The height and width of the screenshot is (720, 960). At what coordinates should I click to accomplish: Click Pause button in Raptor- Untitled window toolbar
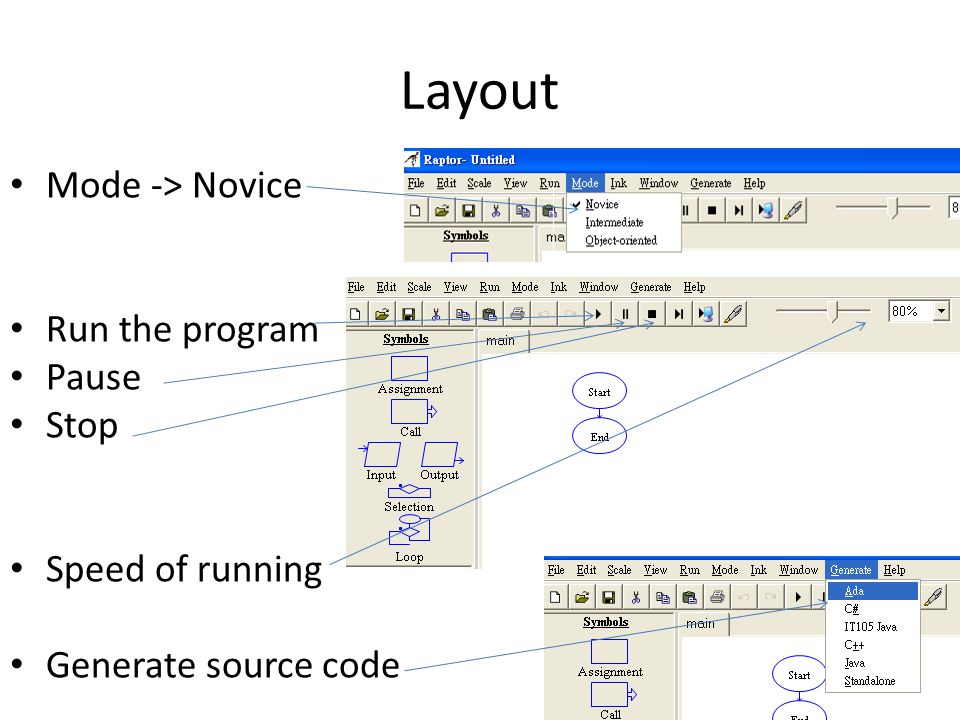pyautogui.click(x=686, y=211)
